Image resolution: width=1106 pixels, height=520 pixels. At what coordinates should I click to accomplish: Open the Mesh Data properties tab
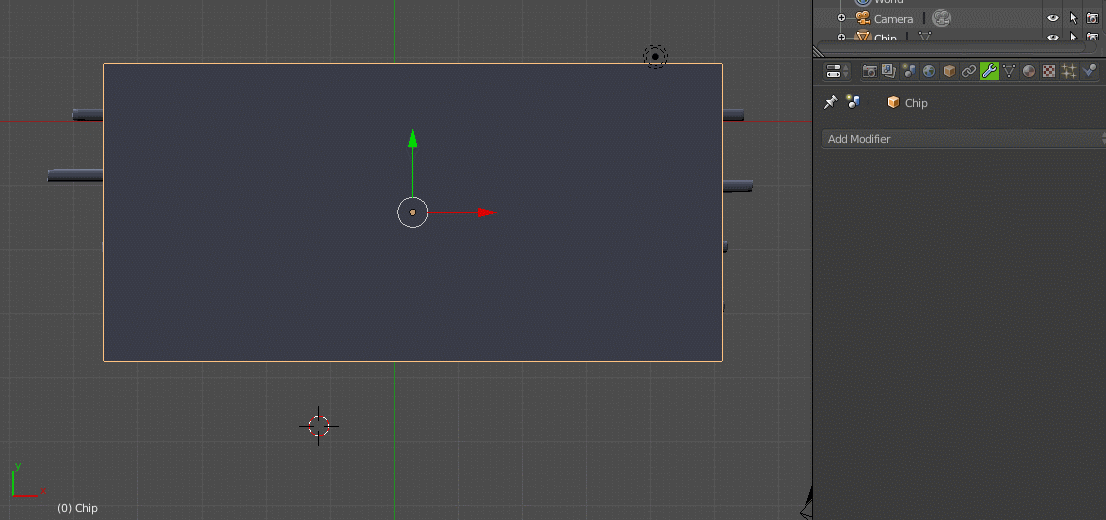click(1009, 71)
